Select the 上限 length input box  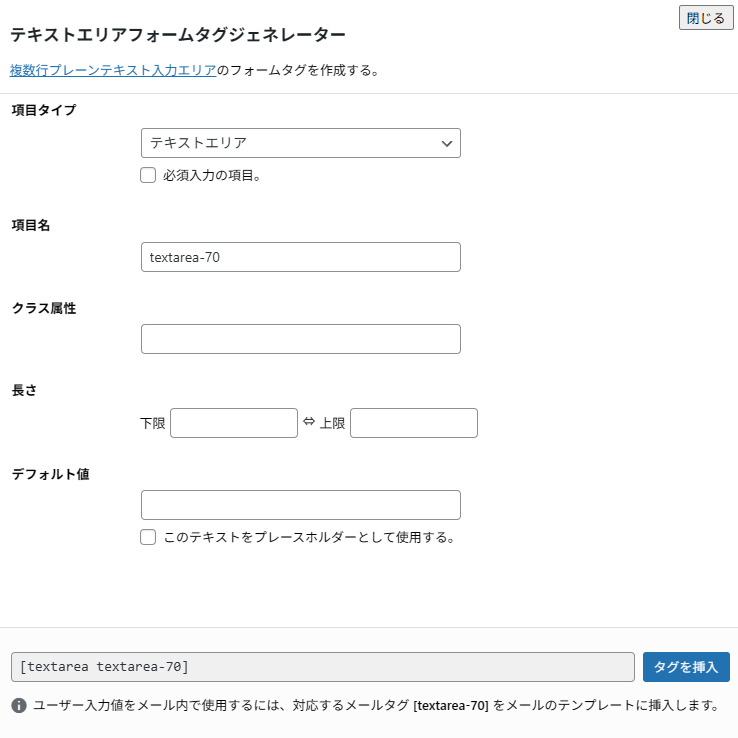click(x=413, y=423)
